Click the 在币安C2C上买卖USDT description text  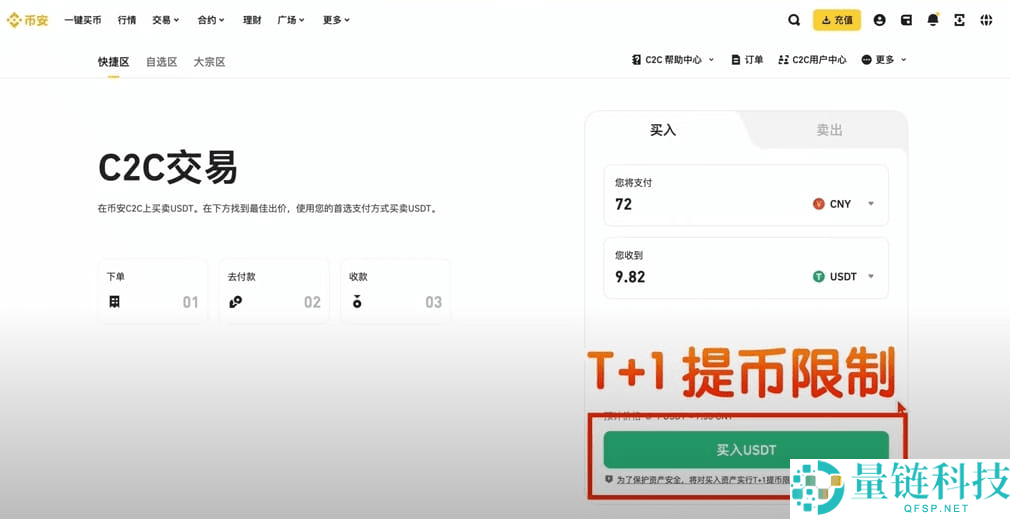[269, 209]
